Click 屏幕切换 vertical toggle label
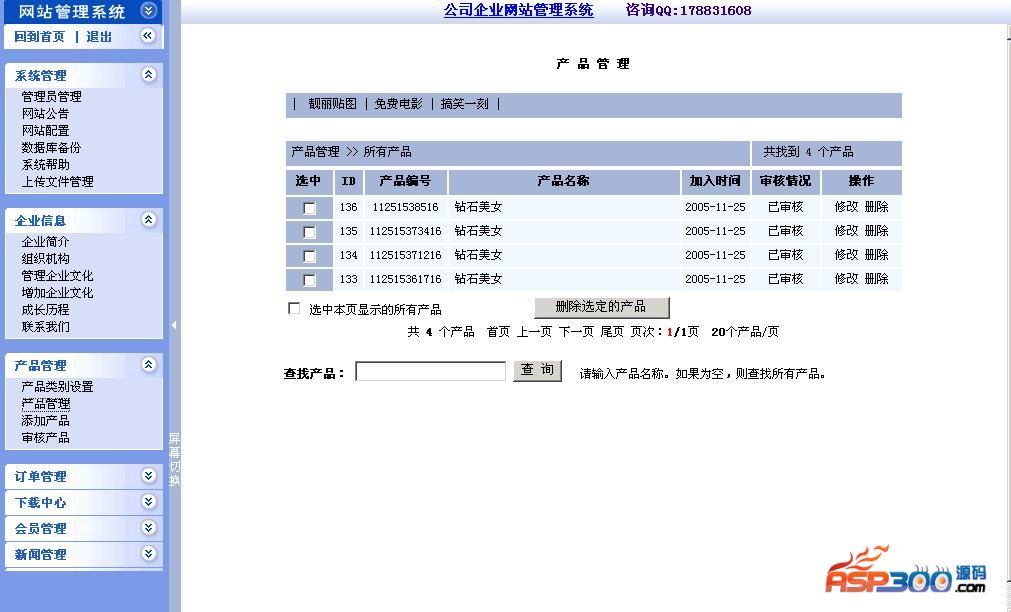This screenshot has height=612, width=1011. [174, 459]
